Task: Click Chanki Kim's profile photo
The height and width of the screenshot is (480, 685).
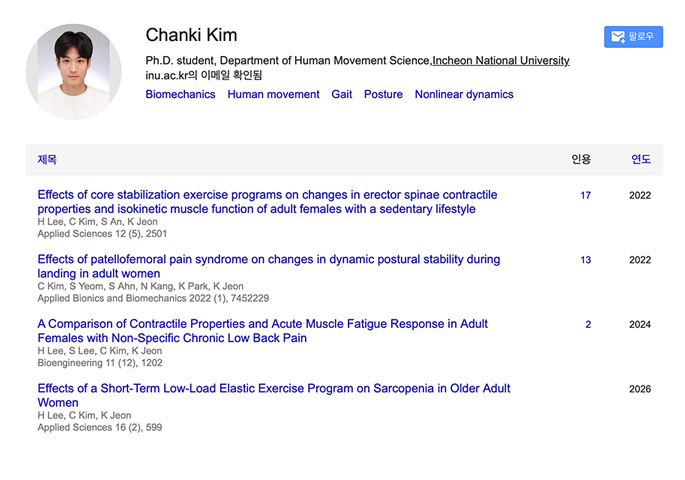Action: pyautogui.click(x=73, y=71)
